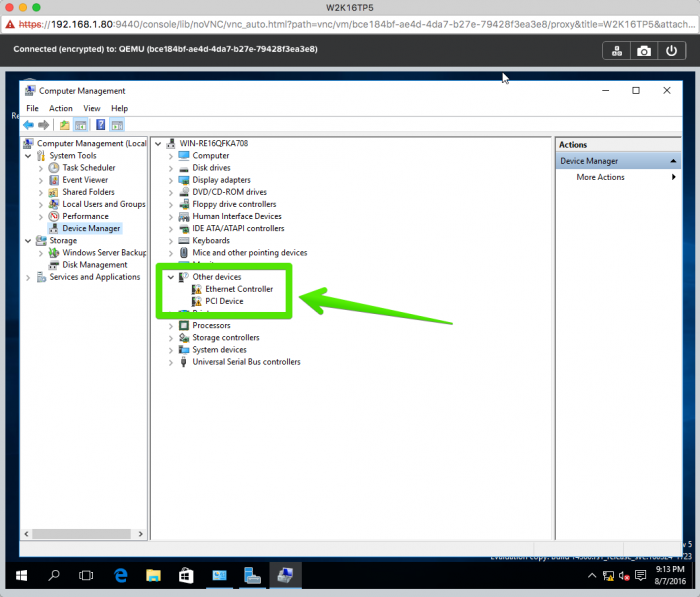The width and height of the screenshot is (700, 597).
Task: Select Disk Management in the tree
Action: coord(95,265)
